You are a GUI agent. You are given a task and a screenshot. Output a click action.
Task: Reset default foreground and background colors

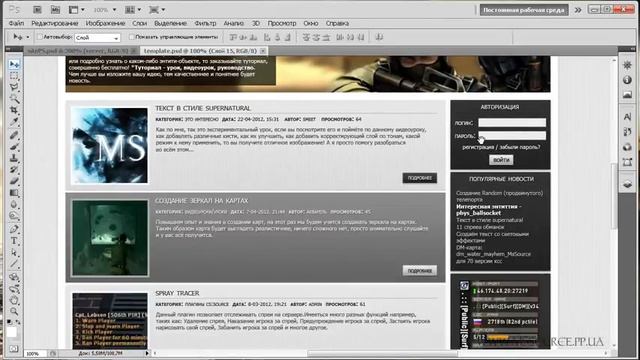click(10, 322)
